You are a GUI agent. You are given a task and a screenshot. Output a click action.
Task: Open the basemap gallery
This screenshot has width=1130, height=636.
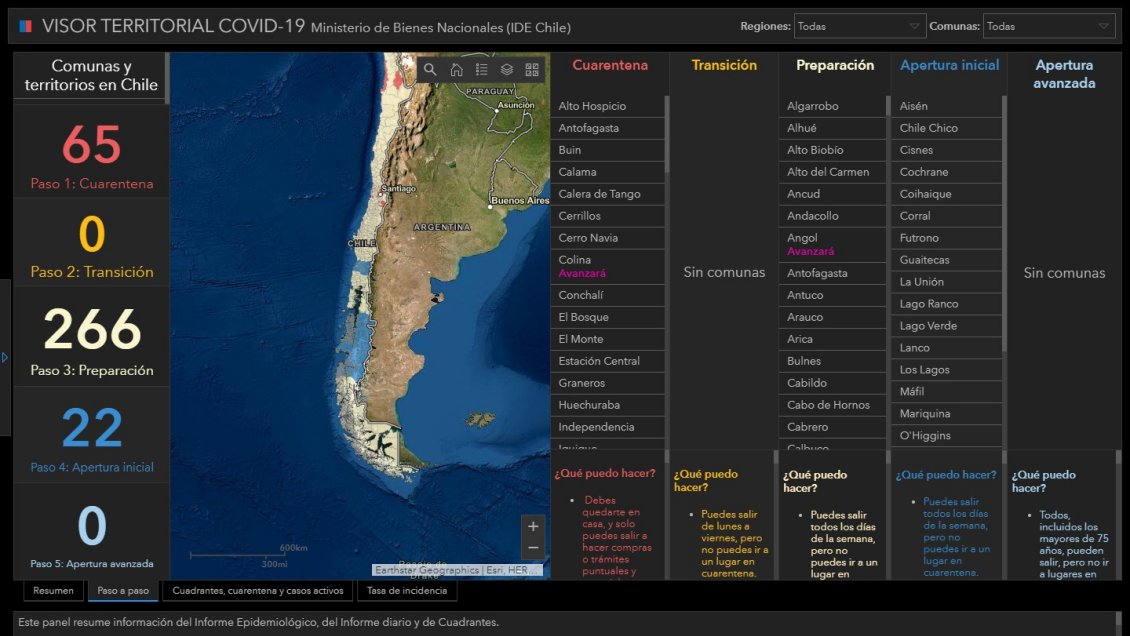tap(532, 70)
